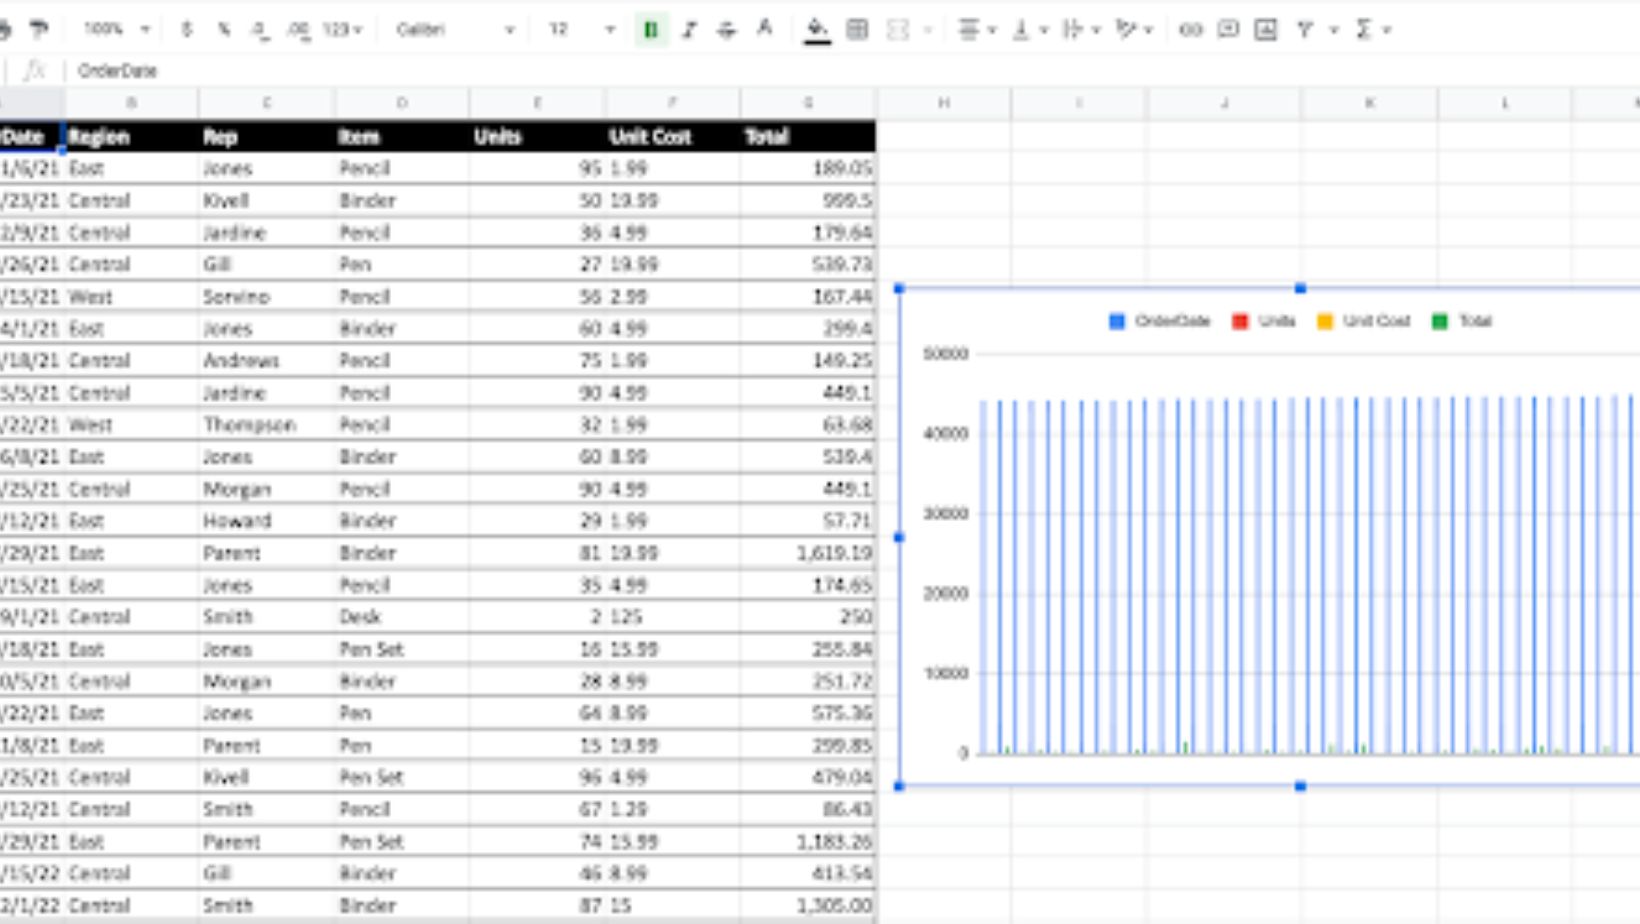This screenshot has height=924, width=1640.
Task: Open text wrapping dropdown
Action: (x=1081, y=30)
